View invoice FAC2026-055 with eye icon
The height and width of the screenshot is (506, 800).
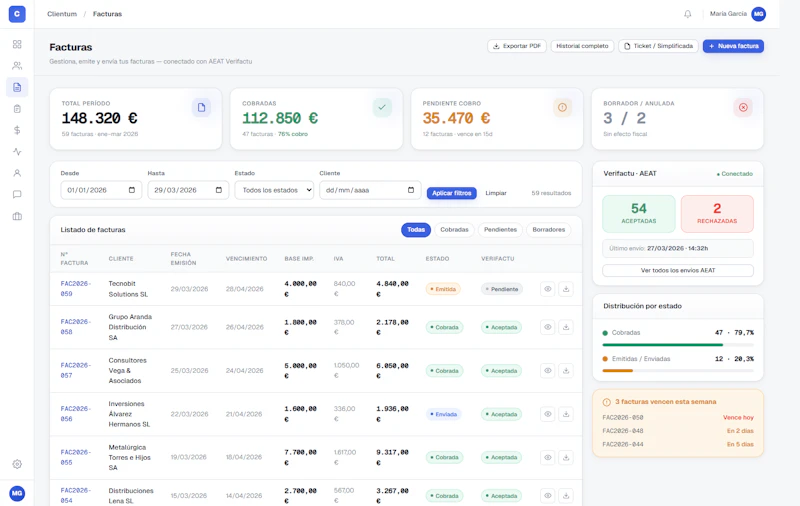click(547, 457)
